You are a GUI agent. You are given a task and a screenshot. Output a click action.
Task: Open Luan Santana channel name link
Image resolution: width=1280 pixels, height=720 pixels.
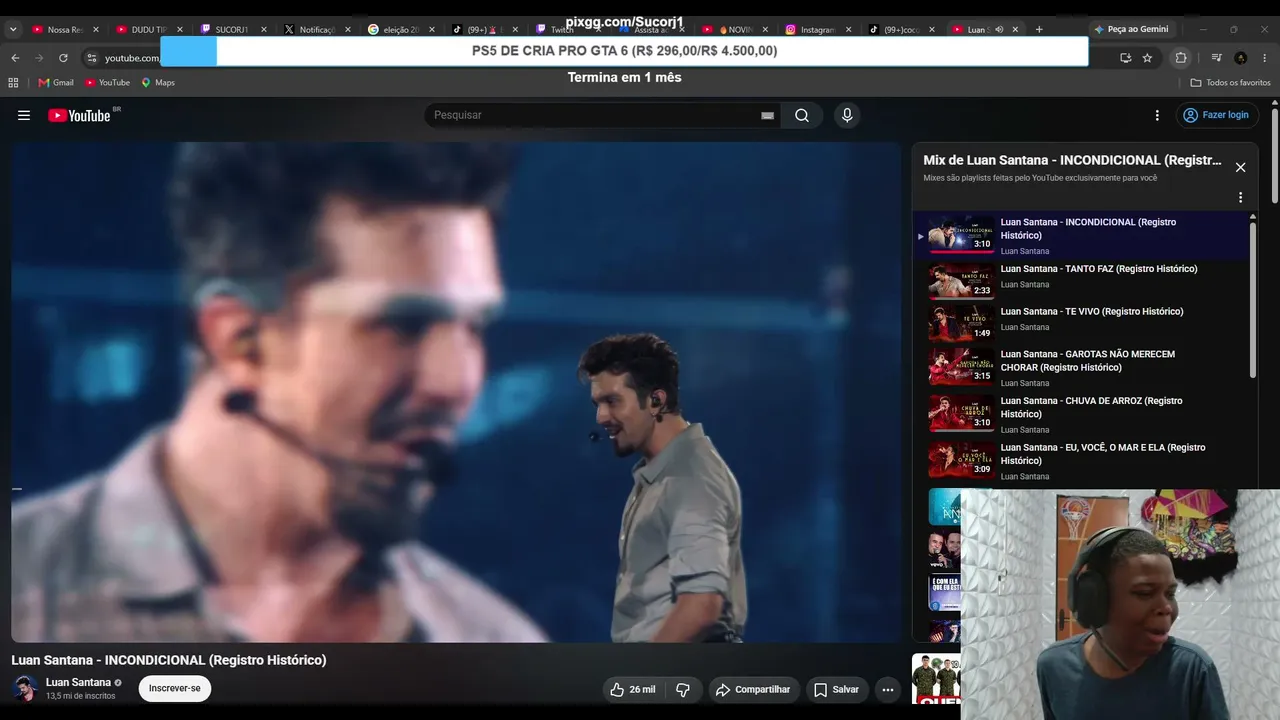coord(78,682)
